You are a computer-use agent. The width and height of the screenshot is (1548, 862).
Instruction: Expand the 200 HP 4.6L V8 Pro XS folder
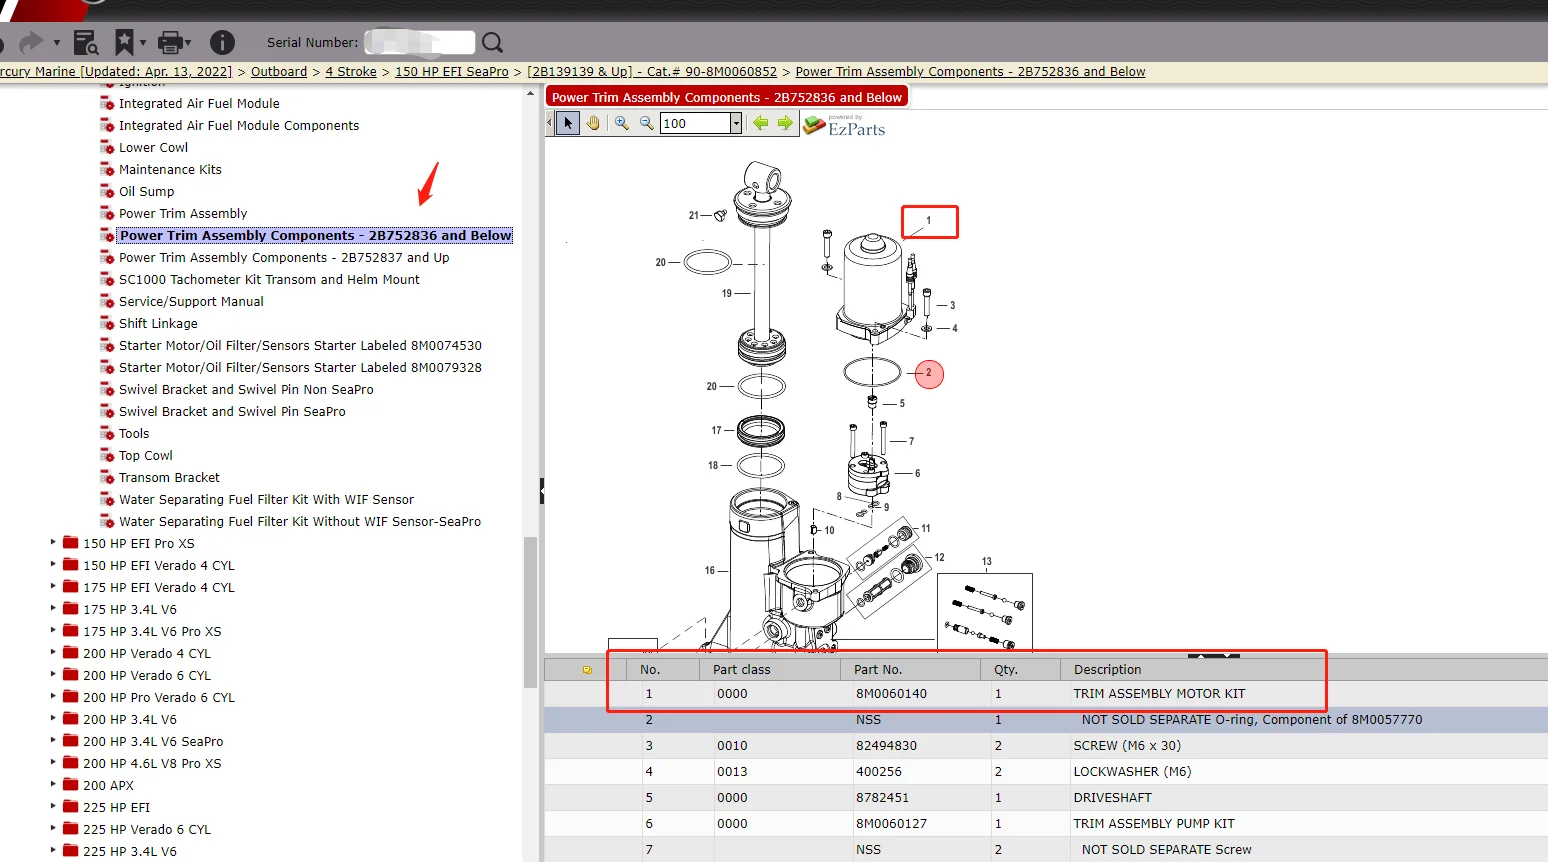(53, 762)
